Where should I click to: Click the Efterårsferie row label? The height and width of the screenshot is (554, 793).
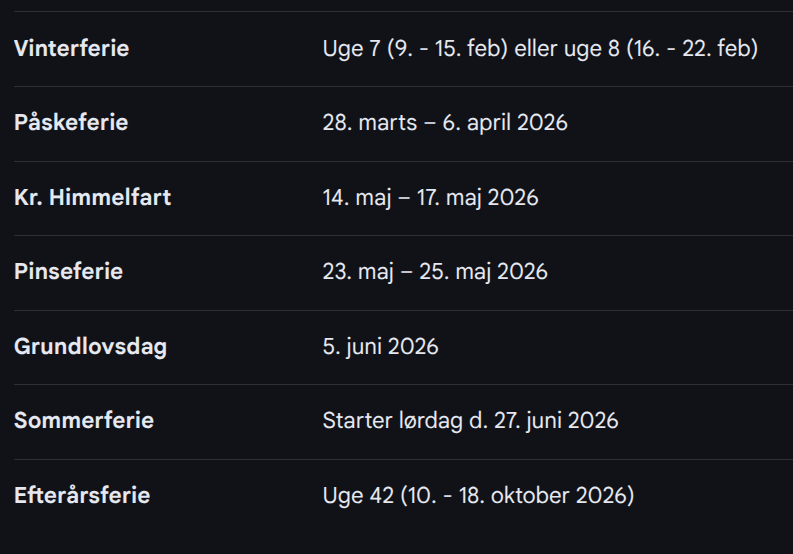(82, 495)
